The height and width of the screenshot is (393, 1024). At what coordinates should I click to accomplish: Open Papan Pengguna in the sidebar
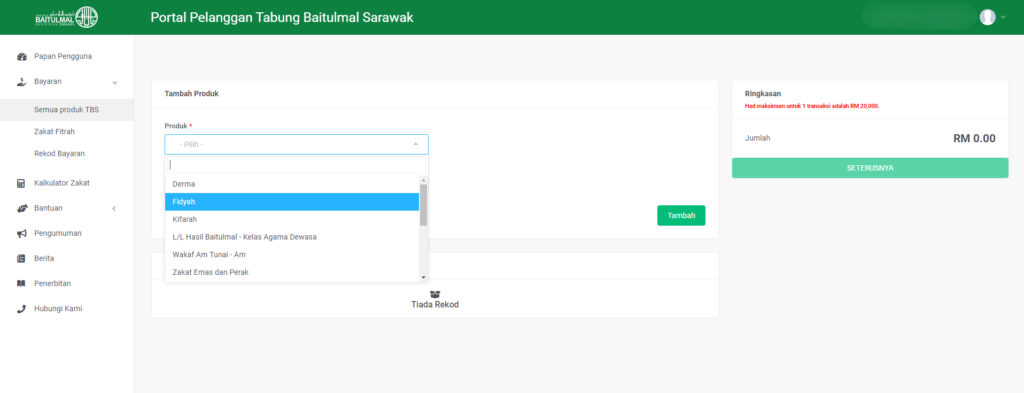click(63, 57)
